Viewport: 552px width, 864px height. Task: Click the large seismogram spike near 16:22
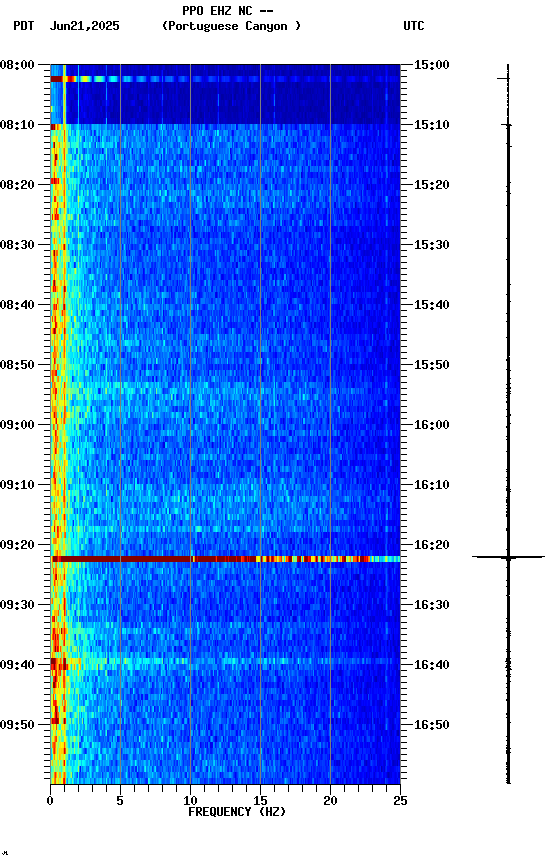[x=508, y=557]
